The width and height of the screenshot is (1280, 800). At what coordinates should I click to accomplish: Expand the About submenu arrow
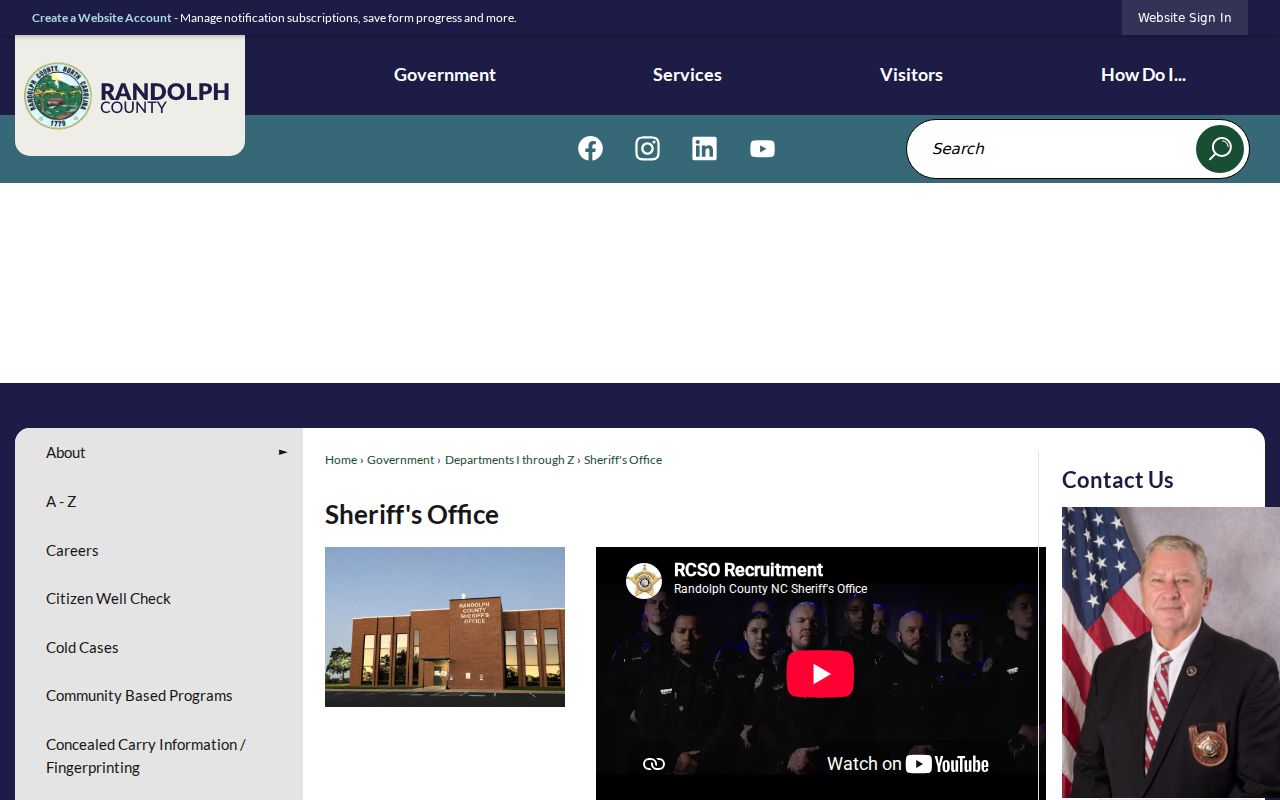tap(283, 452)
